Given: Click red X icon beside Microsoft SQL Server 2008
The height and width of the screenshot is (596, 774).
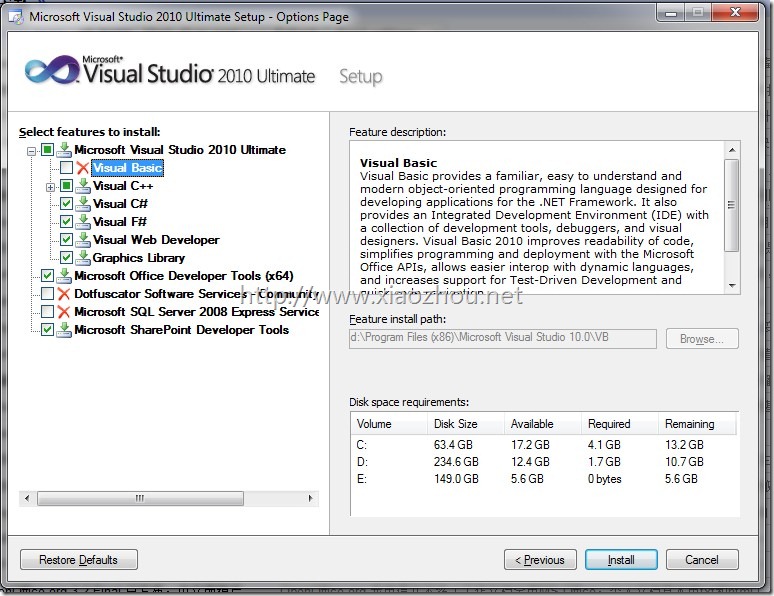Looking at the screenshot, I should pos(63,312).
